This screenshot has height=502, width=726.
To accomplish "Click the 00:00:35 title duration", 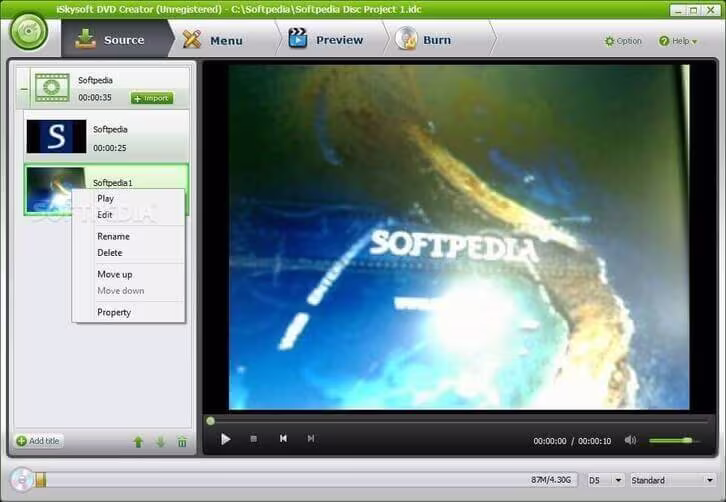I will pos(95,98).
